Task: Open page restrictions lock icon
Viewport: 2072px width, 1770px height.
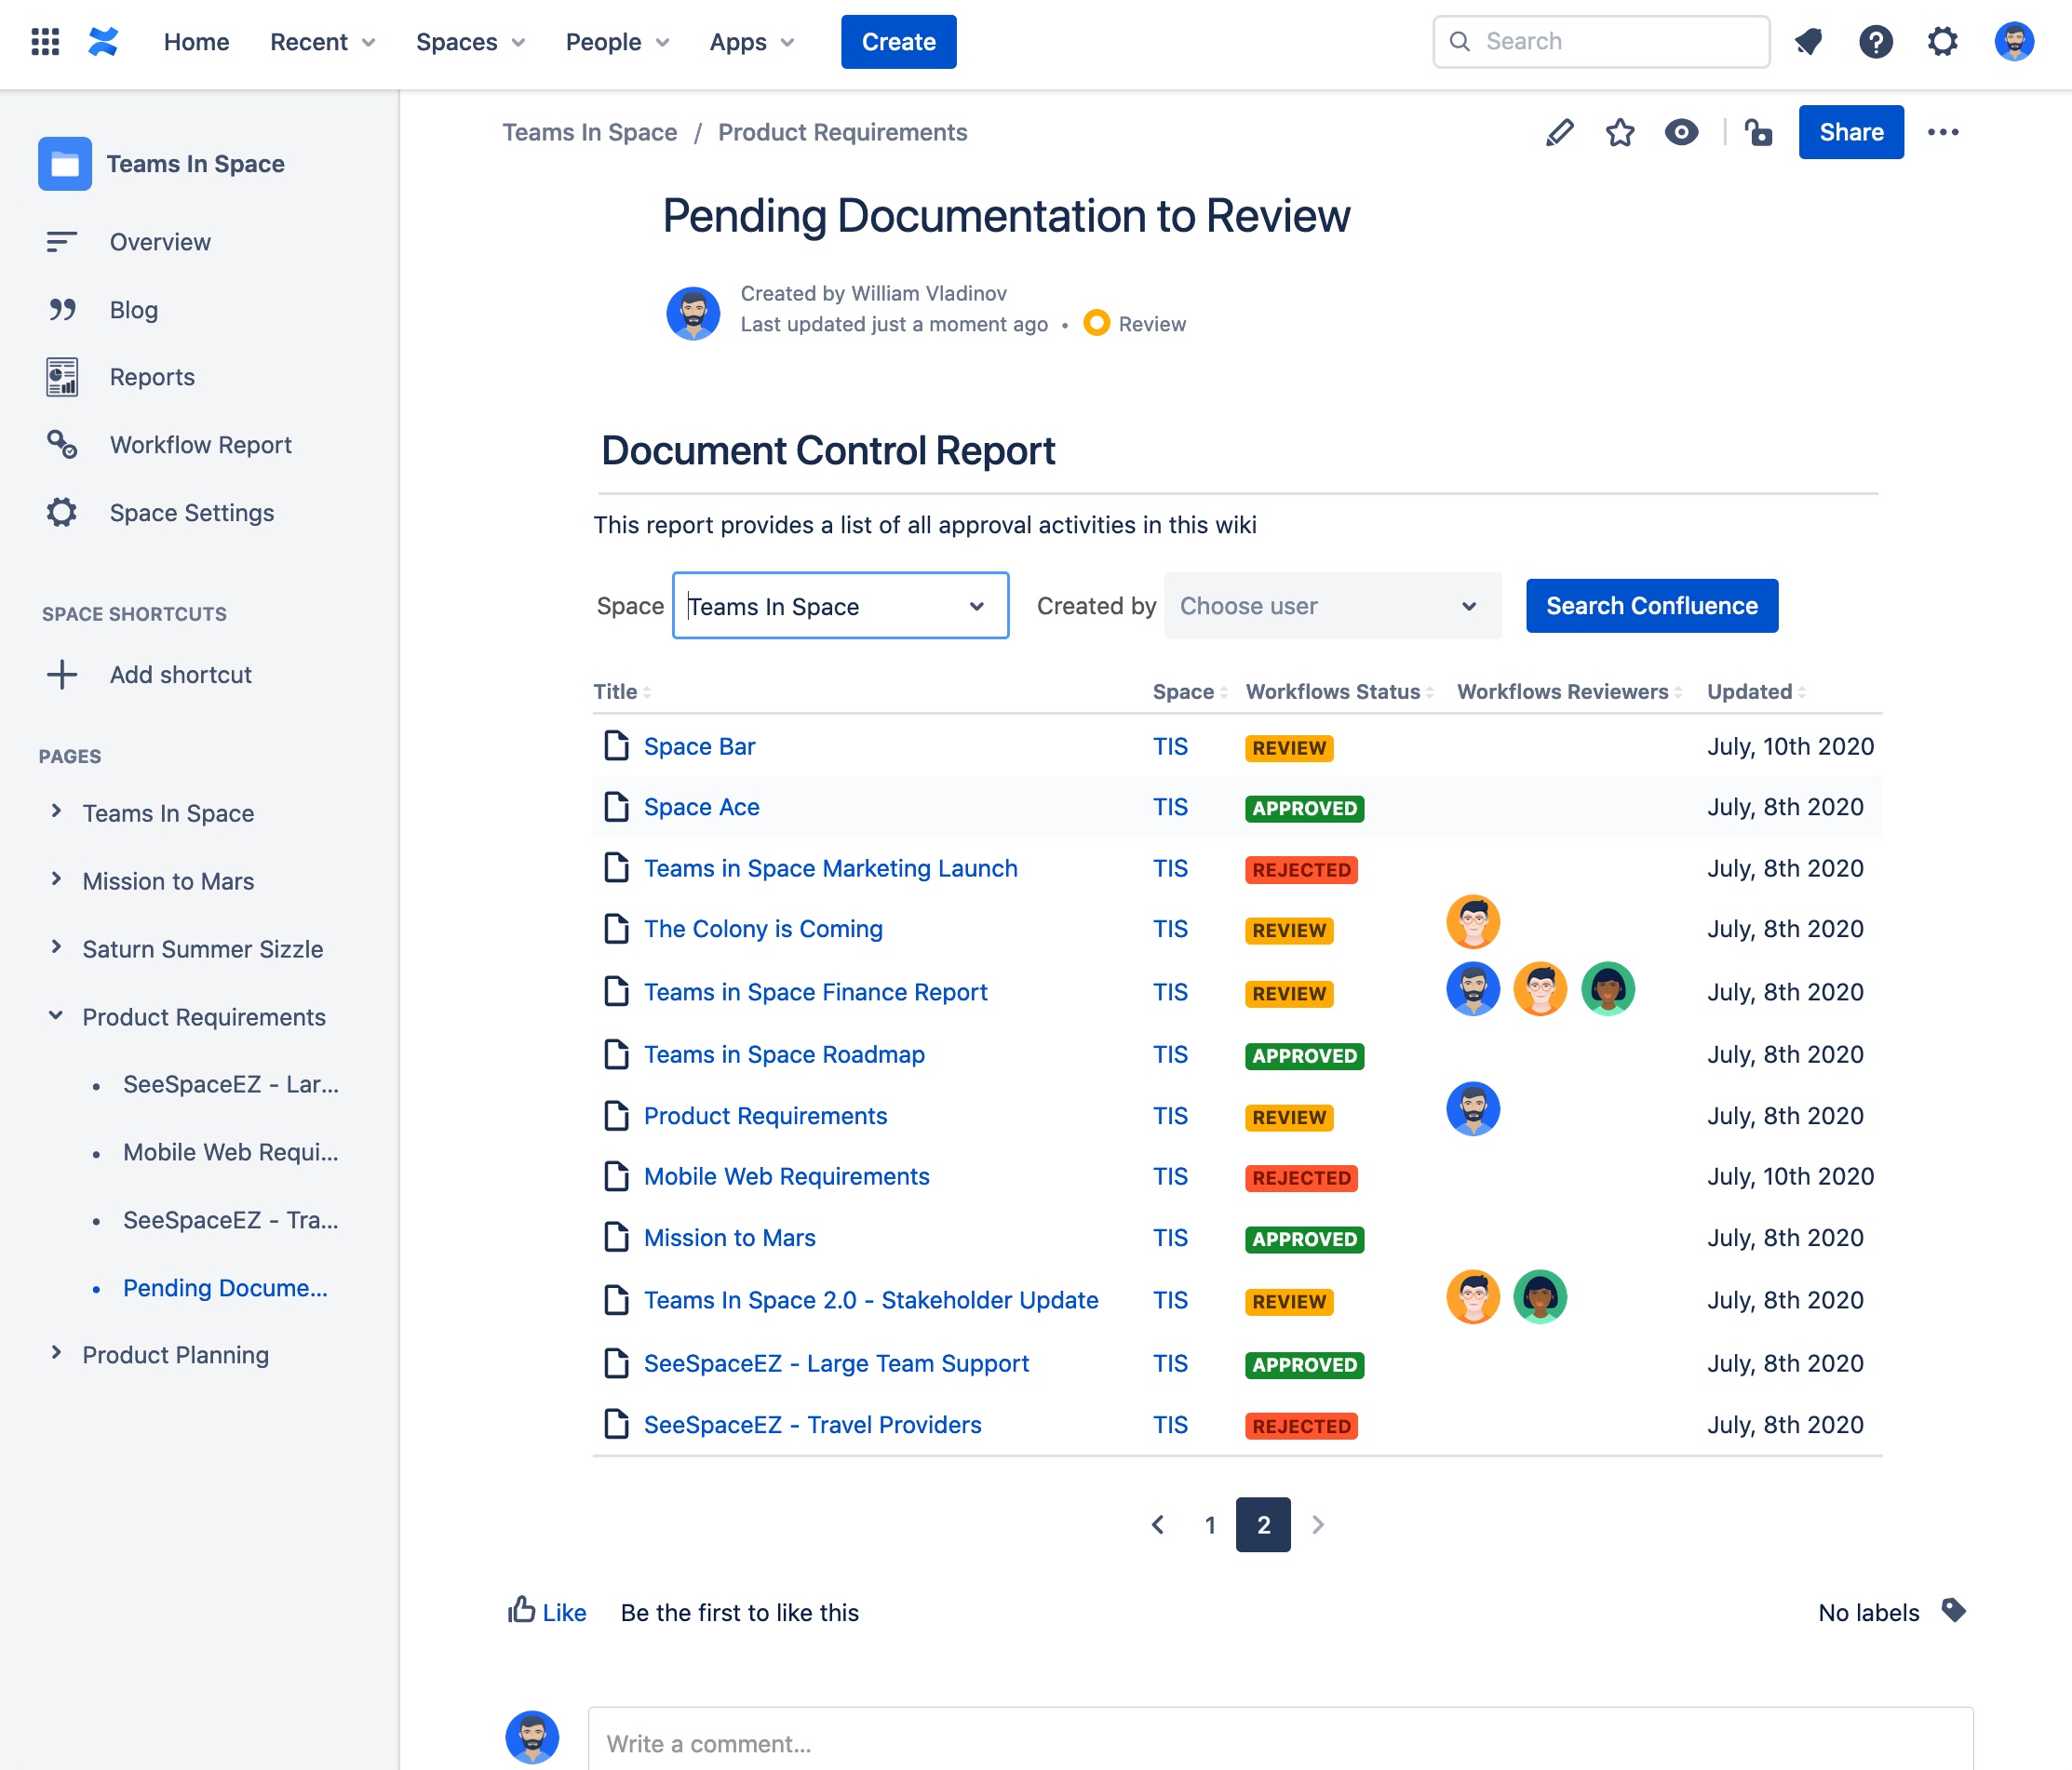Action: point(1758,132)
